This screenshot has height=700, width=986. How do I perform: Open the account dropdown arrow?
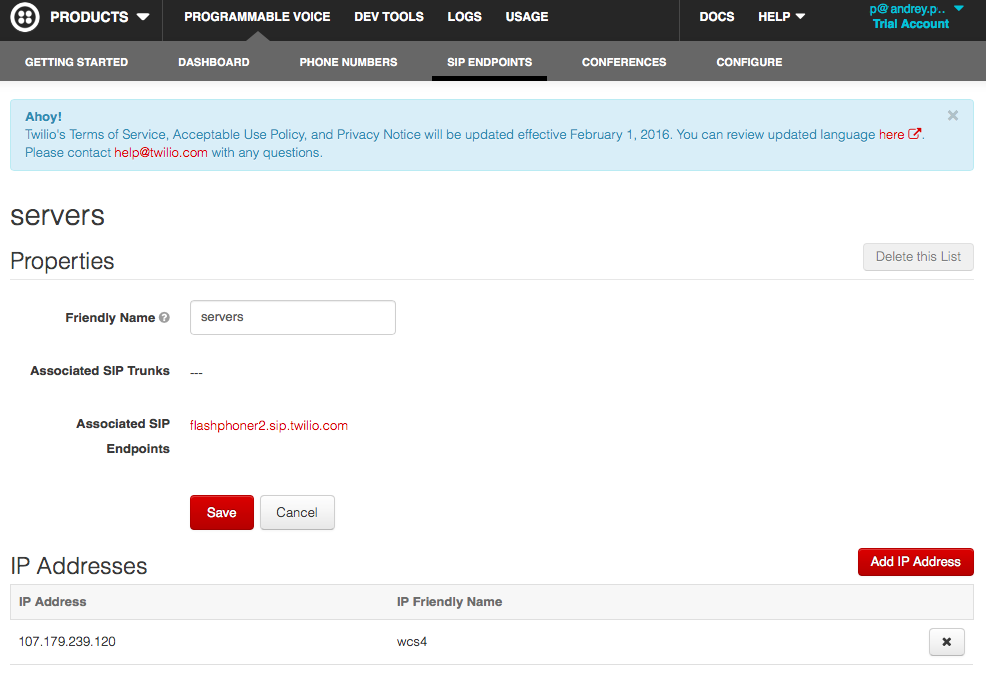coord(959,9)
